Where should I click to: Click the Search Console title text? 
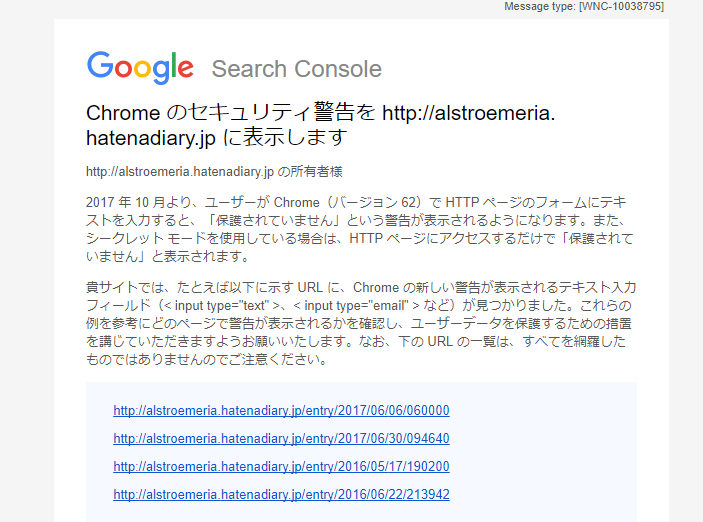coord(296,69)
